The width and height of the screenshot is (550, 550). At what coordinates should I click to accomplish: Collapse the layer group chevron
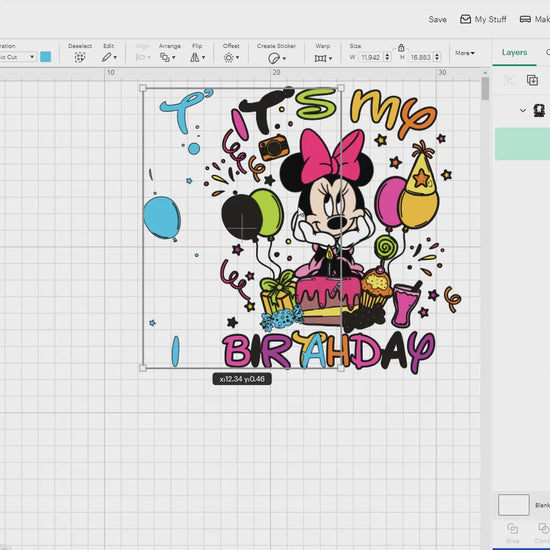pyautogui.click(x=523, y=110)
